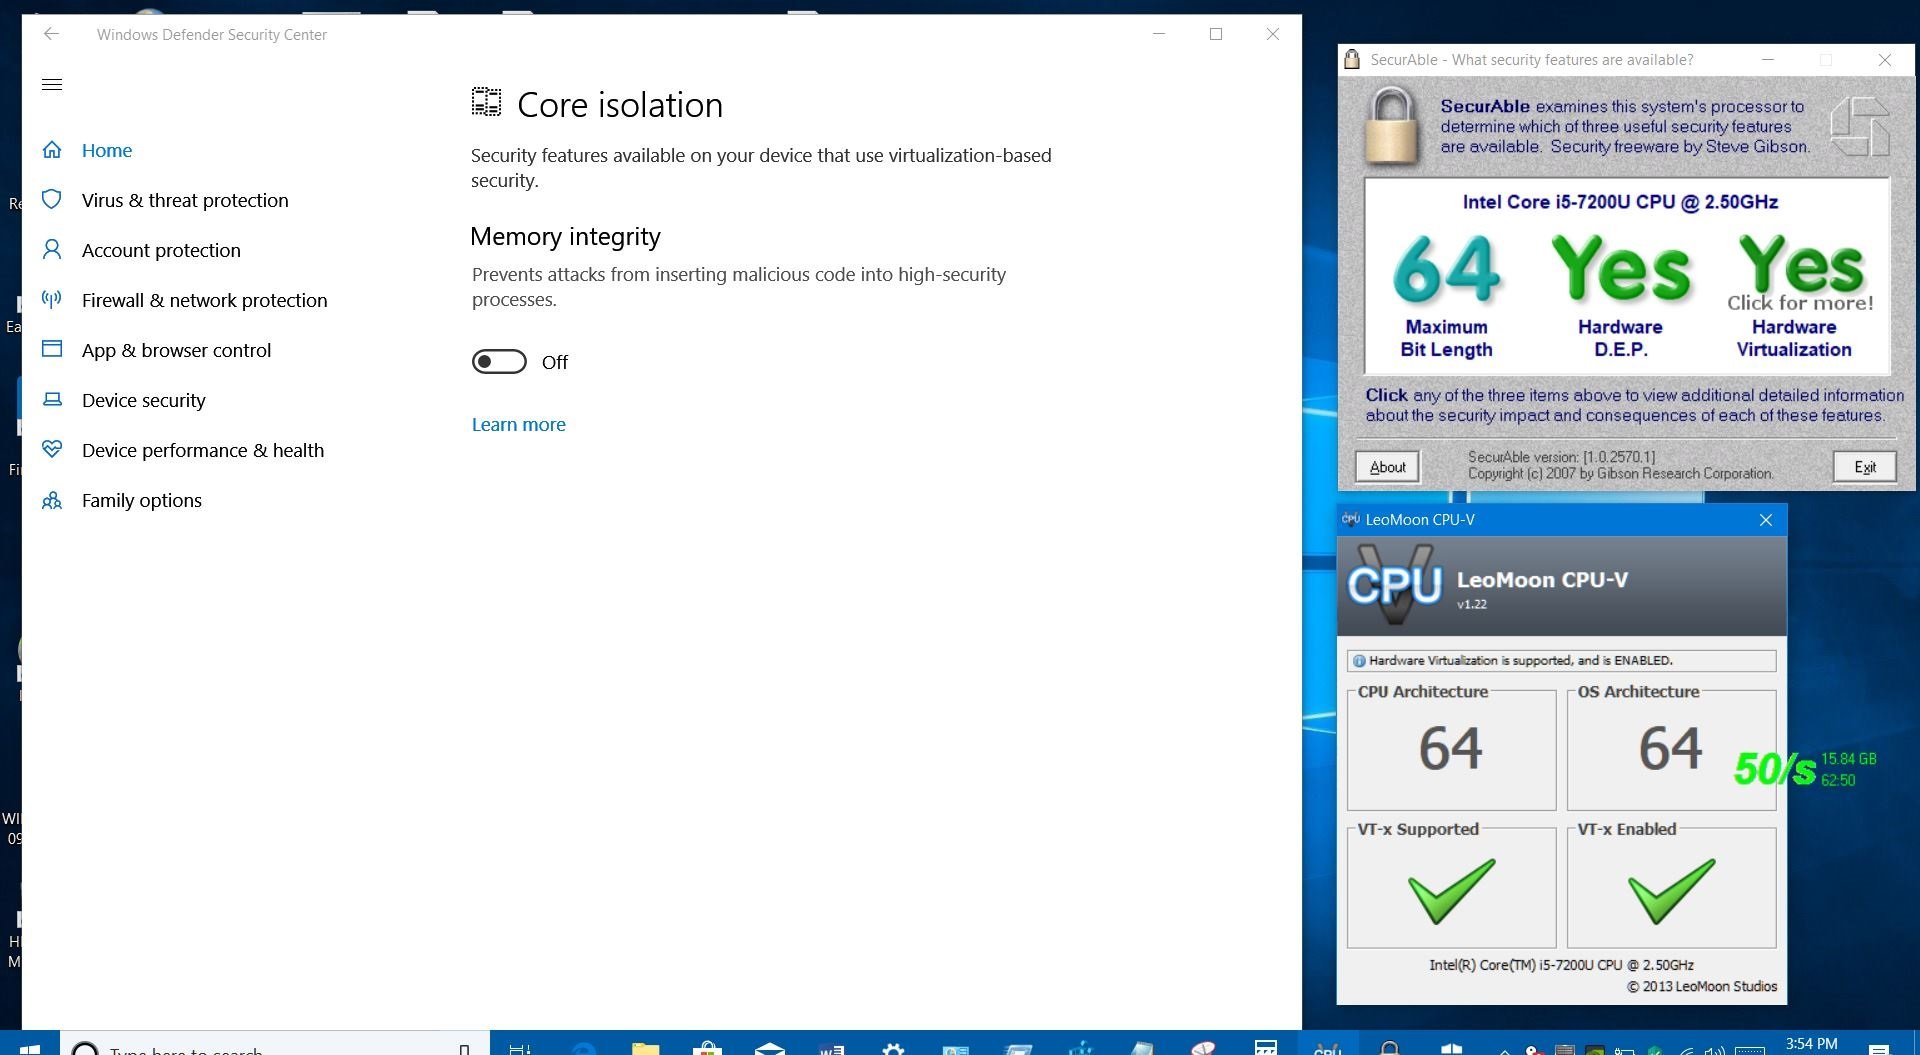Close the LeoMoon CPU-V window

1766,520
